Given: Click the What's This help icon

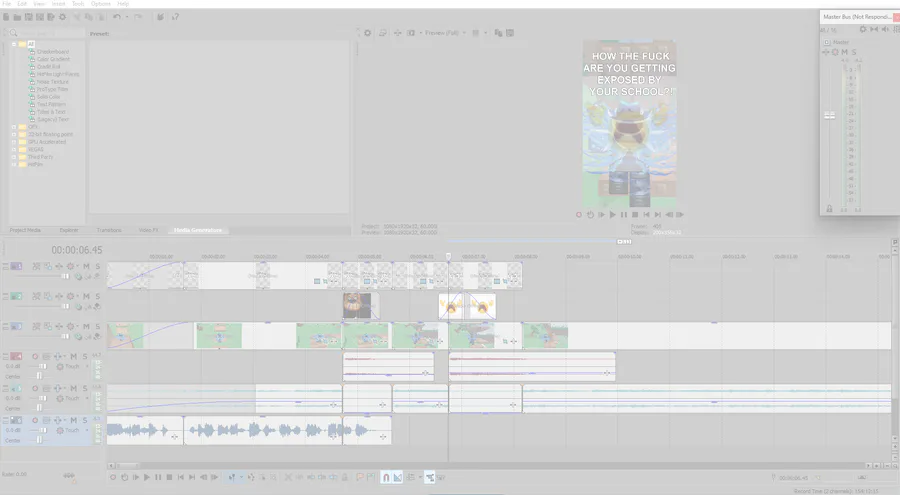Looking at the screenshot, I should point(175,17).
